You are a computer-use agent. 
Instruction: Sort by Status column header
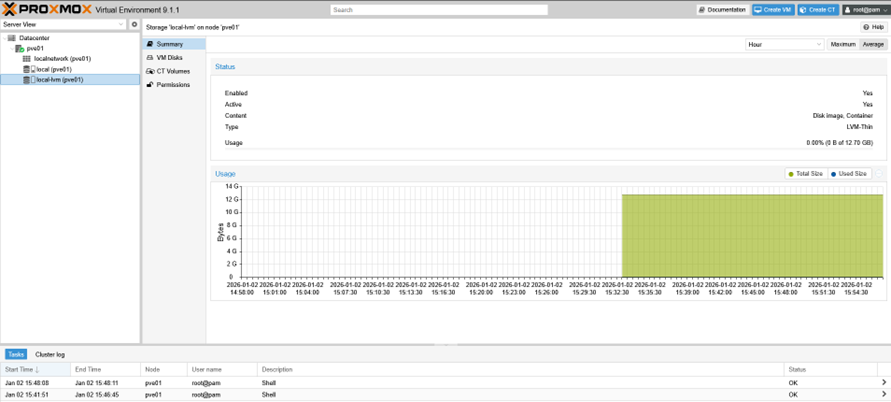pos(831,370)
